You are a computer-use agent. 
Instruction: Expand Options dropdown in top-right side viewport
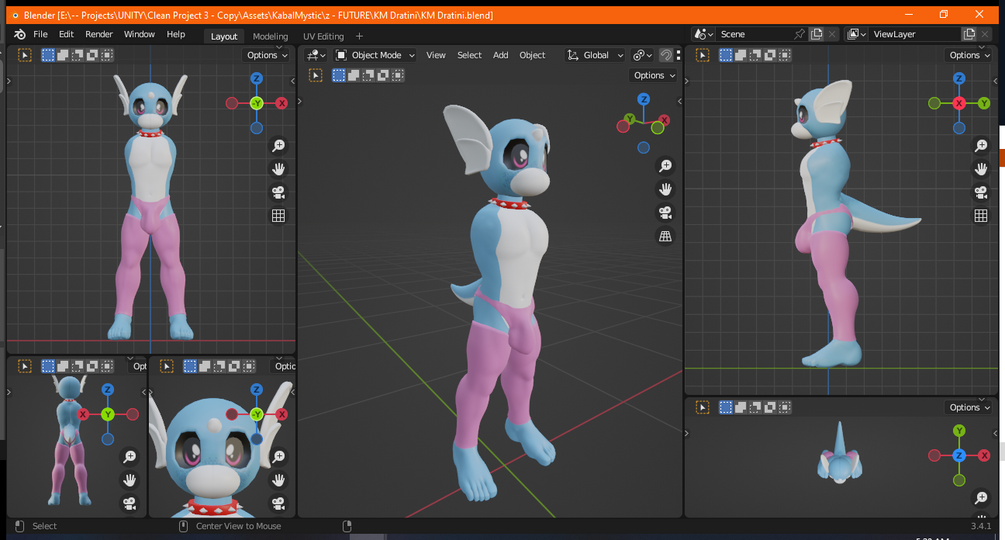point(969,55)
